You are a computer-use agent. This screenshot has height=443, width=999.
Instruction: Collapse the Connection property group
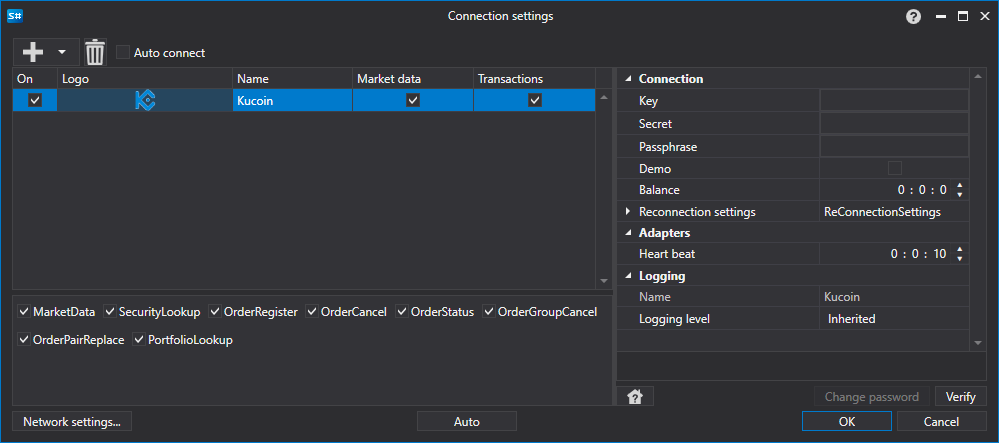(628, 79)
